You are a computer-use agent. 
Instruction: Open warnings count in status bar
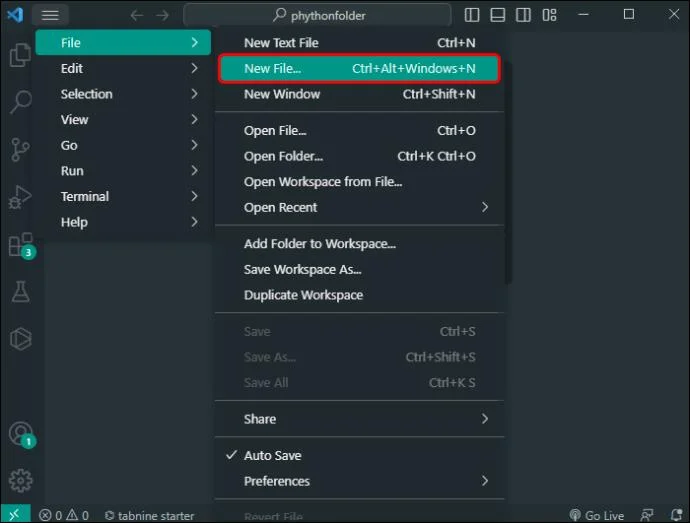pos(78,515)
